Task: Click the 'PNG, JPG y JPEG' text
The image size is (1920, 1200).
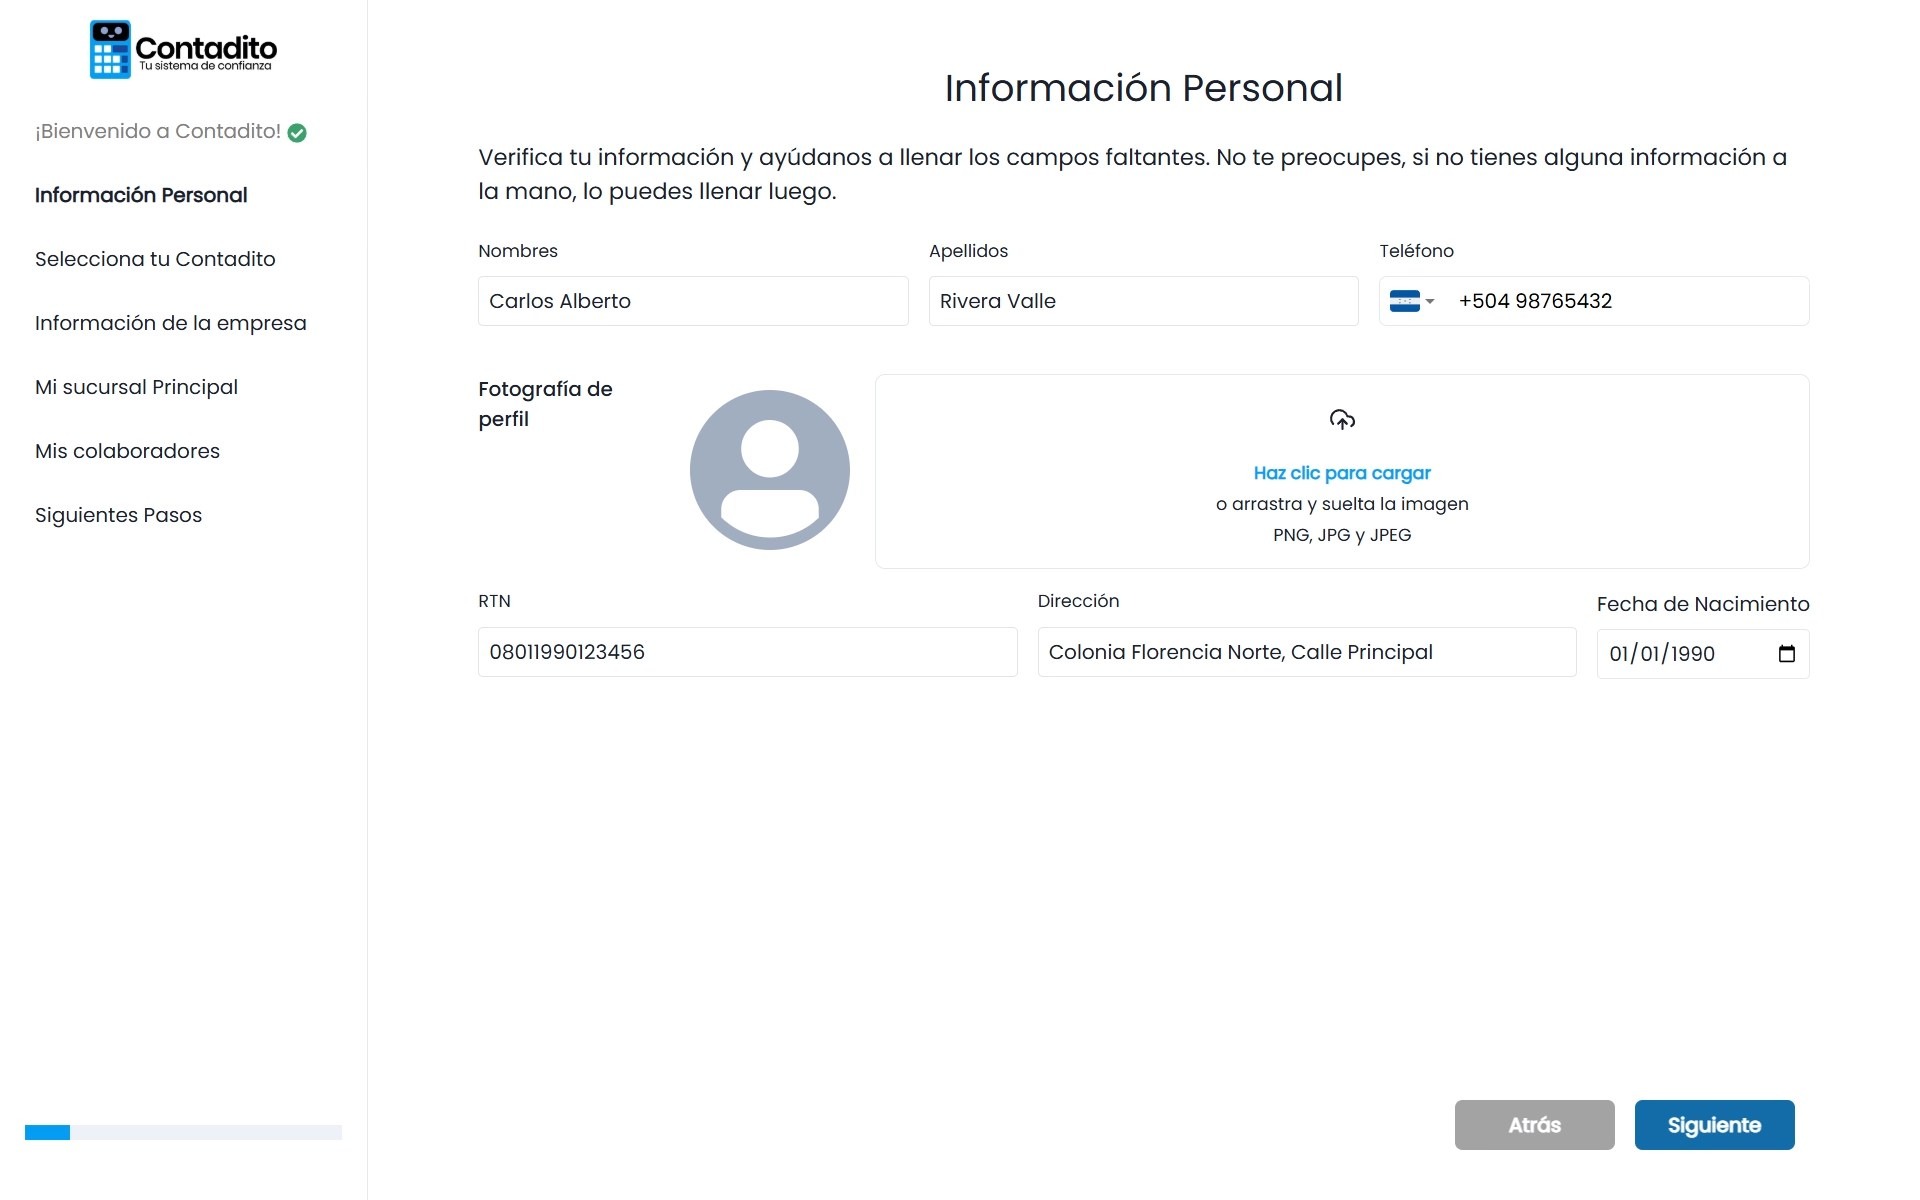Action: (x=1342, y=535)
